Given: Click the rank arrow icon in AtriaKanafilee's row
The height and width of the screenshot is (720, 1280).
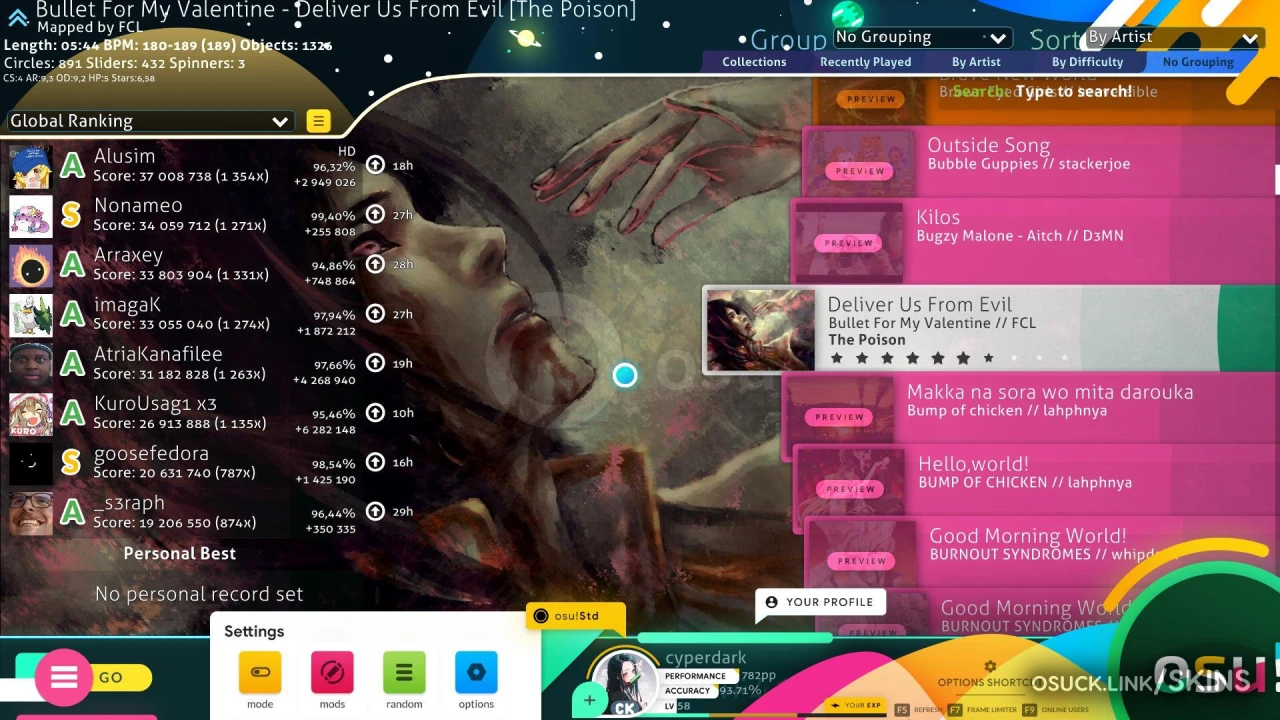Looking at the screenshot, I should (x=375, y=363).
